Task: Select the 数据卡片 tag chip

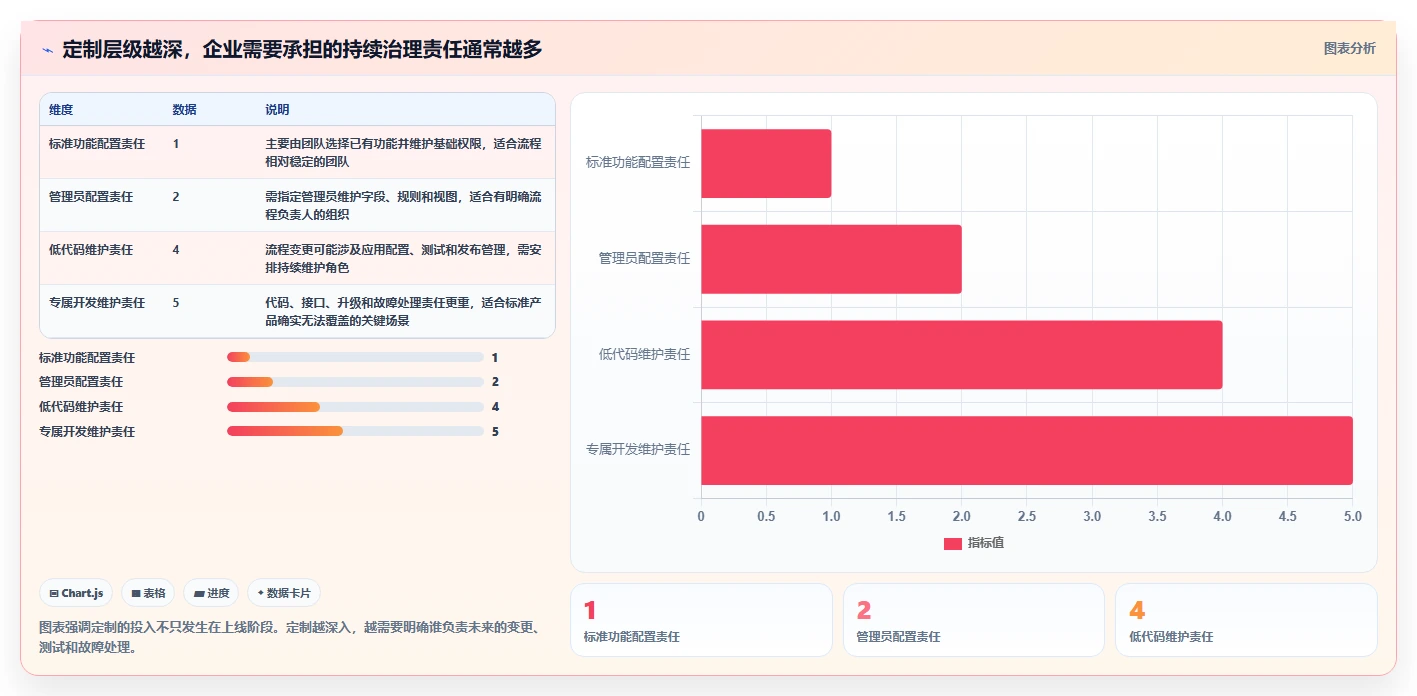Action: pos(284,593)
